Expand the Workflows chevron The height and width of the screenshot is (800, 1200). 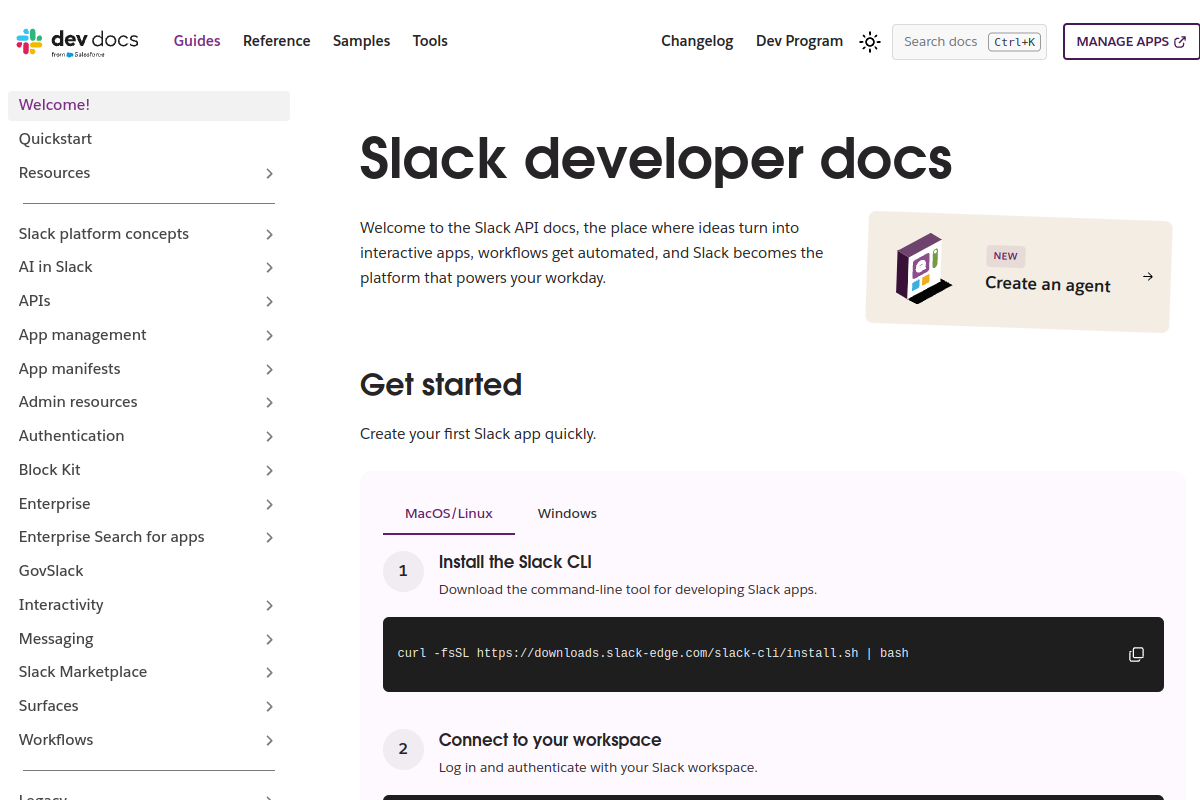(269, 741)
